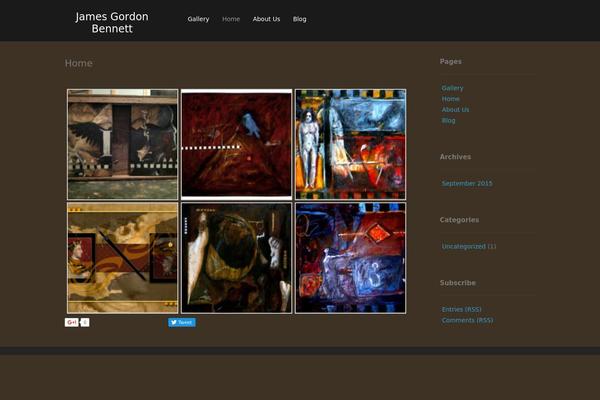Open Home link in Pages sidebar
The height and width of the screenshot is (400, 600).
[450, 99]
